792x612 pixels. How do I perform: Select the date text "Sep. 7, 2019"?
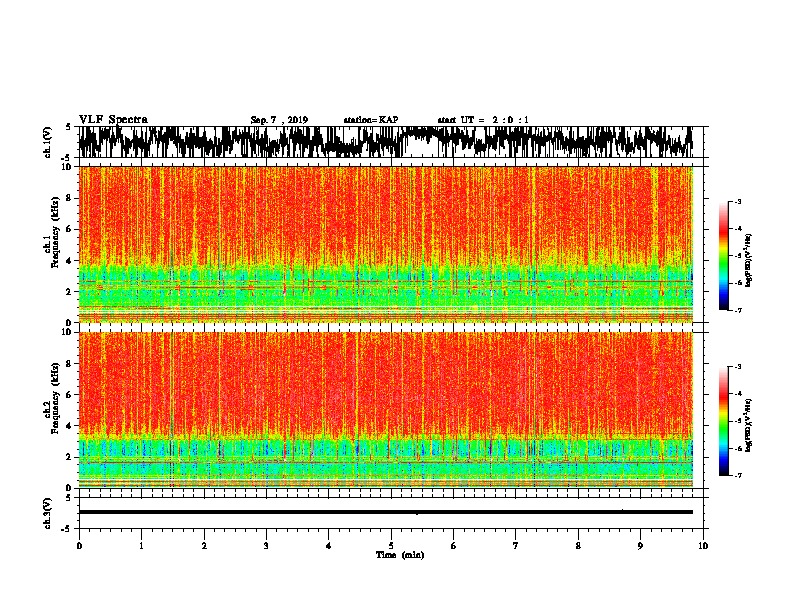click(x=279, y=120)
